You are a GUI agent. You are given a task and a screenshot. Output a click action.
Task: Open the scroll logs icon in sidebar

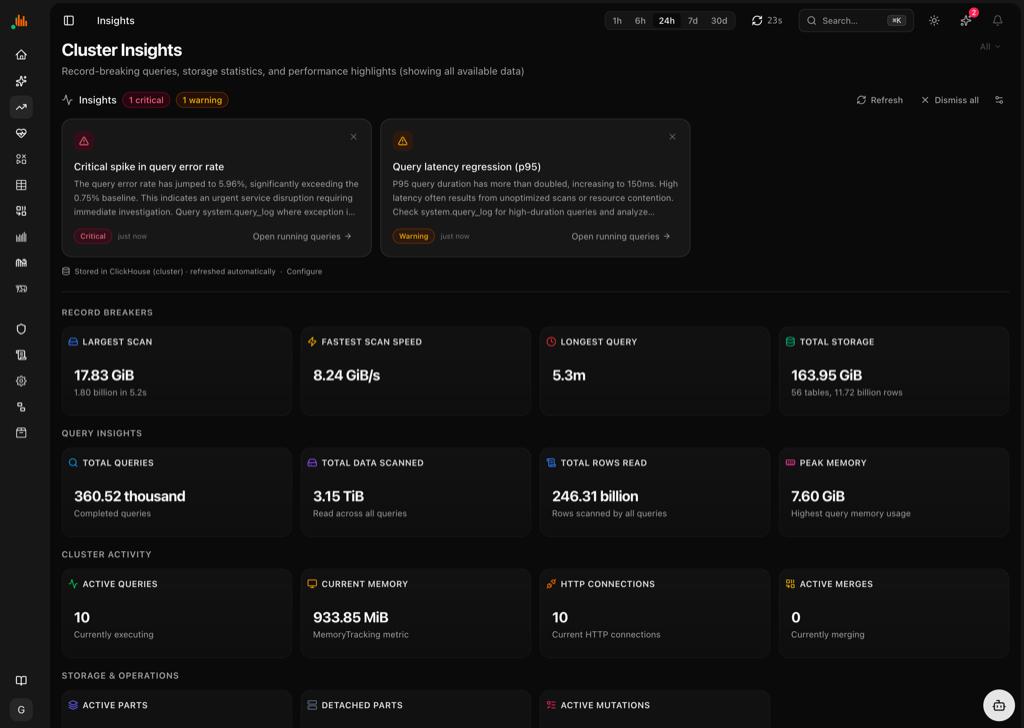click(x=21, y=355)
